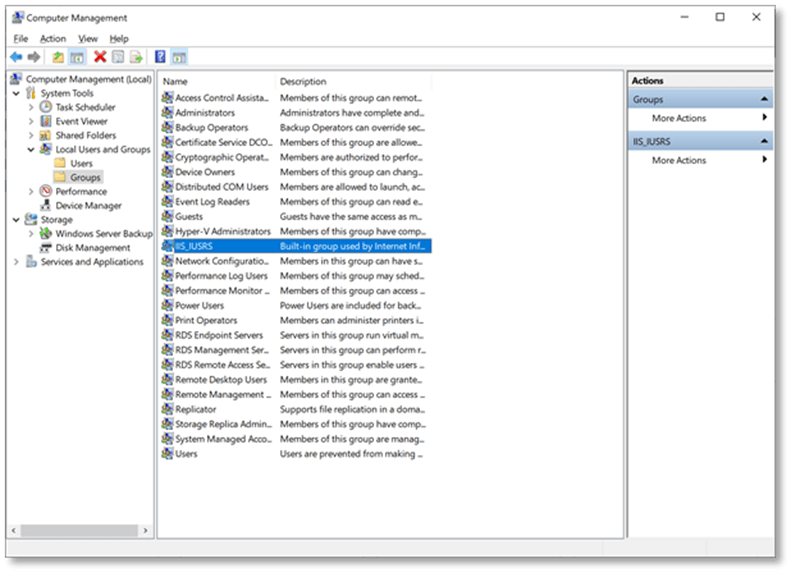This screenshot has width=791, height=573.
Task: Collapse the Groups section in Actions pane
Action: point(764,100)
